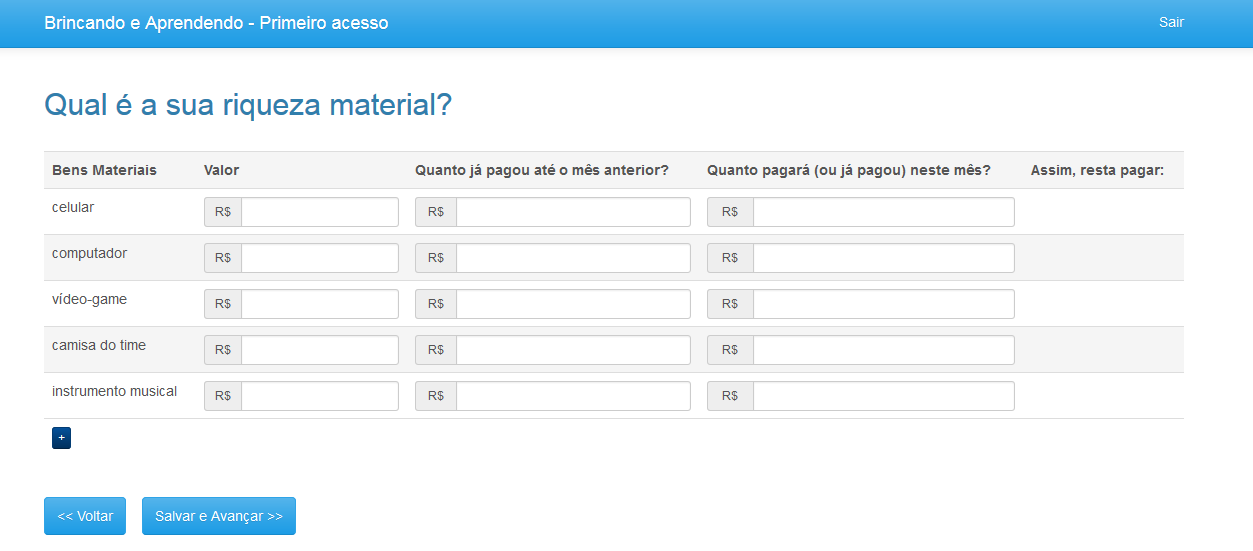Click R$ prefix of celular Valor field
This screenshot has width=1253, height=551.
(x=223, y=212)
